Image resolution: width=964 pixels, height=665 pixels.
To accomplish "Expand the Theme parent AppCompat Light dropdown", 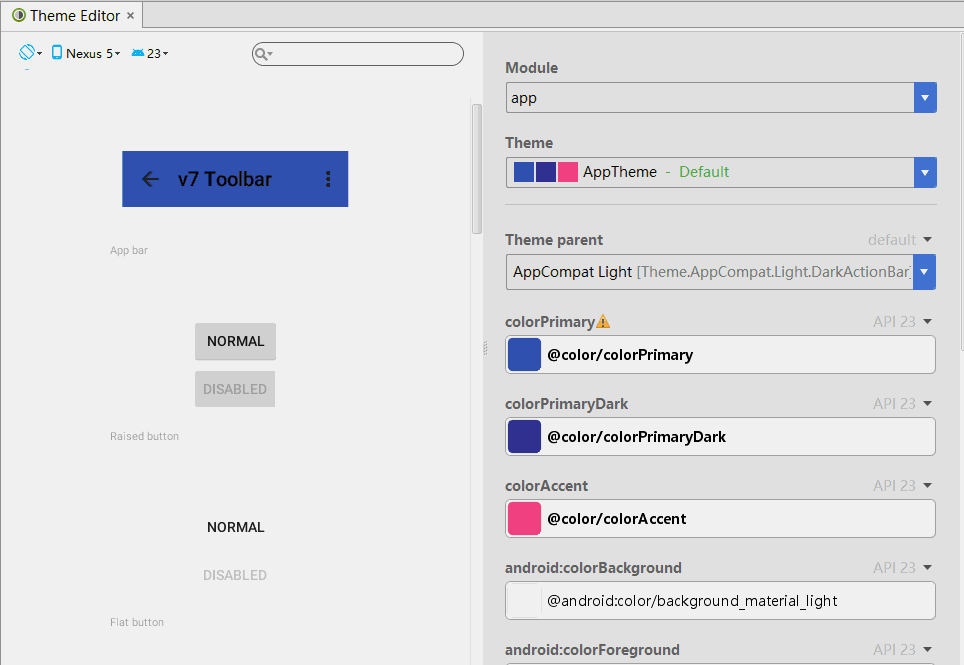I will (925, 272).
